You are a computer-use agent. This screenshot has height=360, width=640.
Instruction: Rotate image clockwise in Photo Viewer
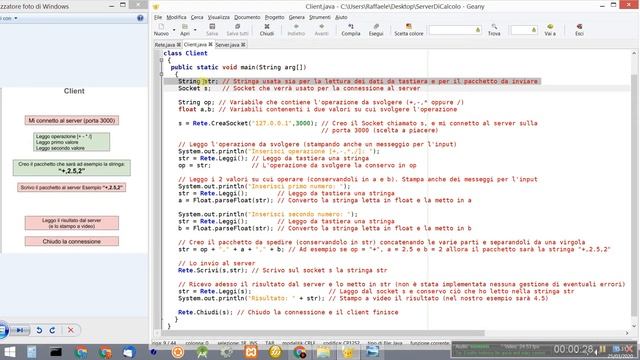(x=52, y=330)
